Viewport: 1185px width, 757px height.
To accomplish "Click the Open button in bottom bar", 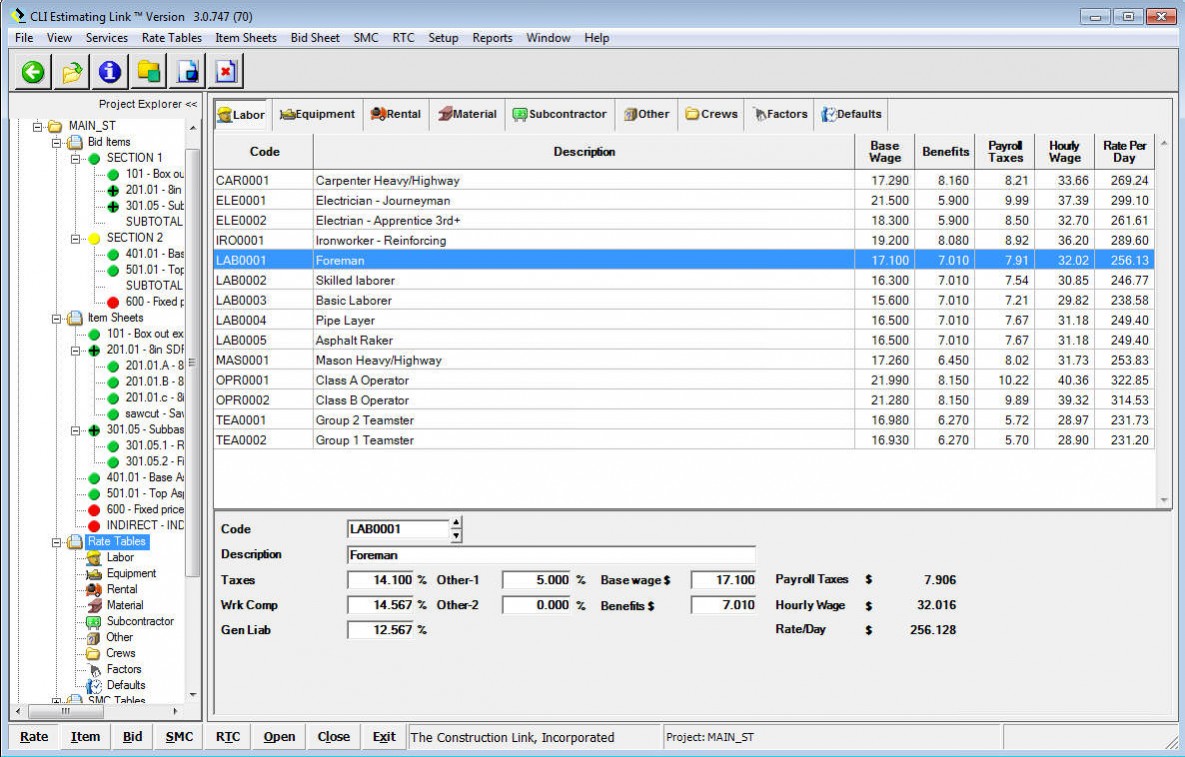I will point(279,737).
